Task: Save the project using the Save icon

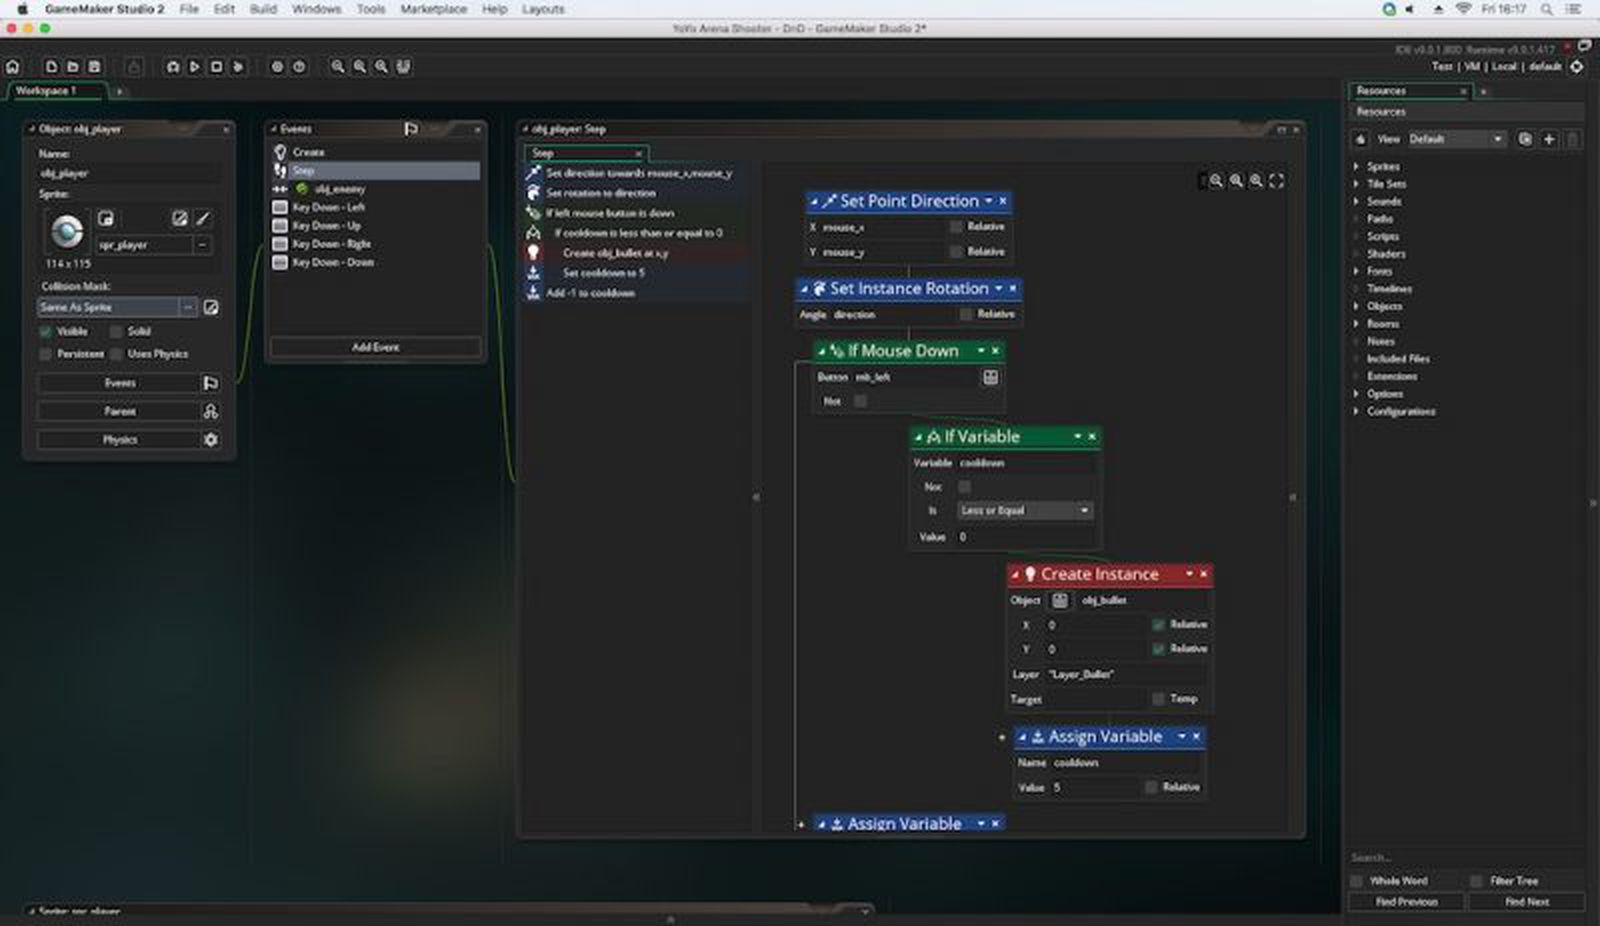Action: point(93,66)
